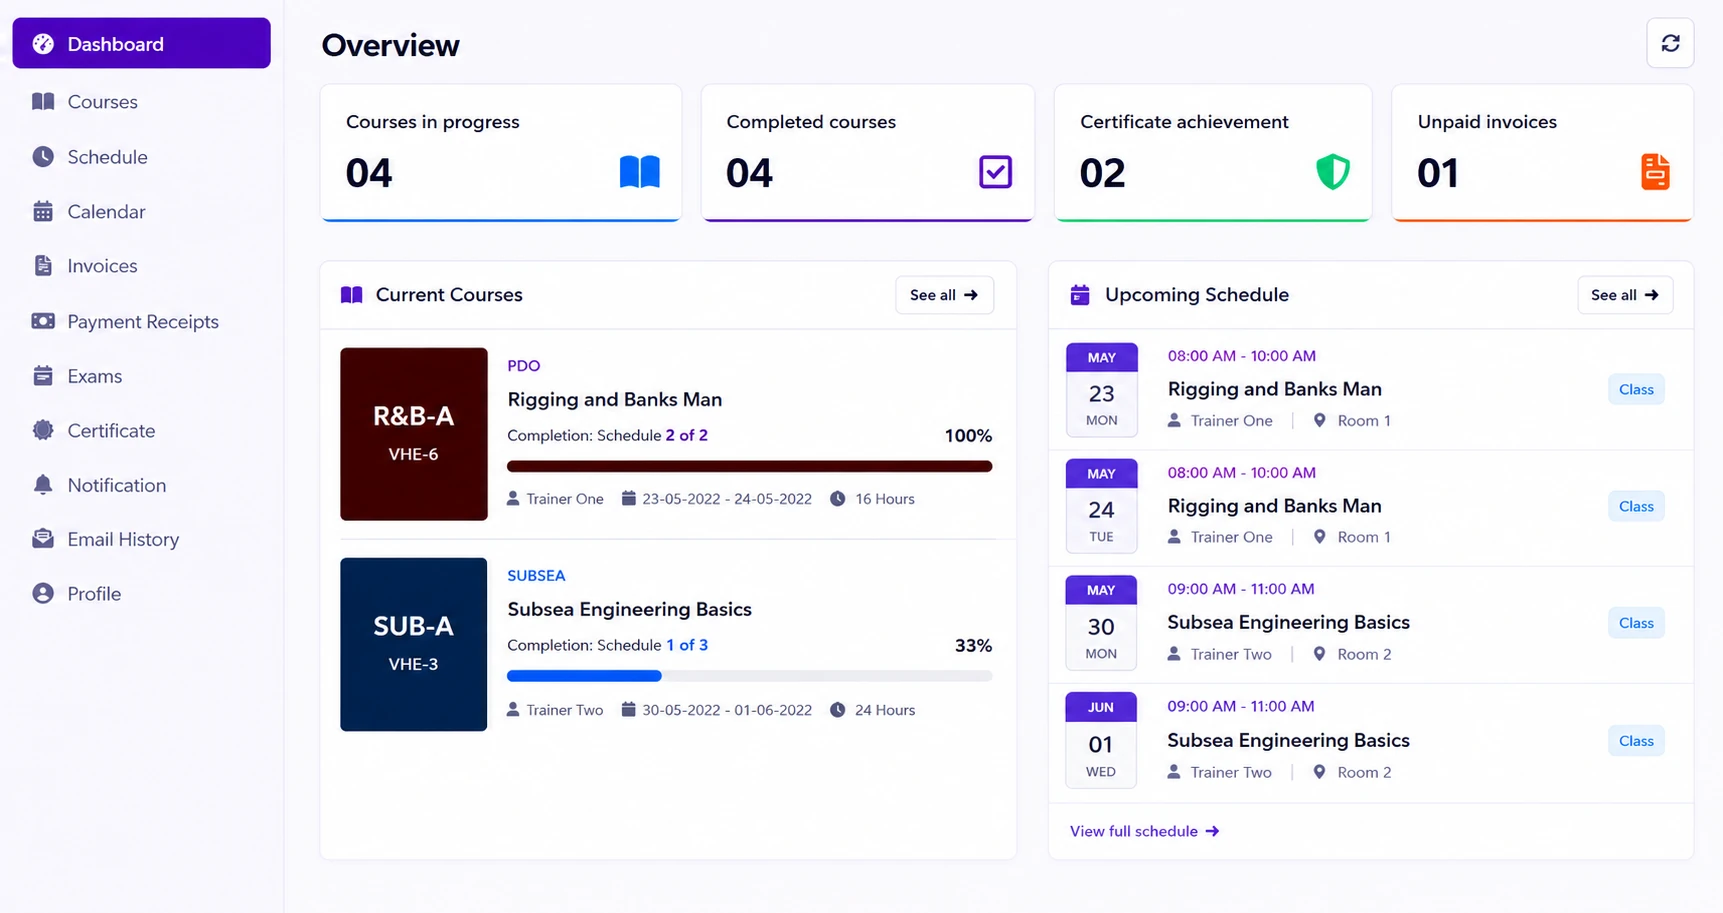Click See all in Upcoming Schedule
The image size is (1723, 913).
pos(1625,295)
